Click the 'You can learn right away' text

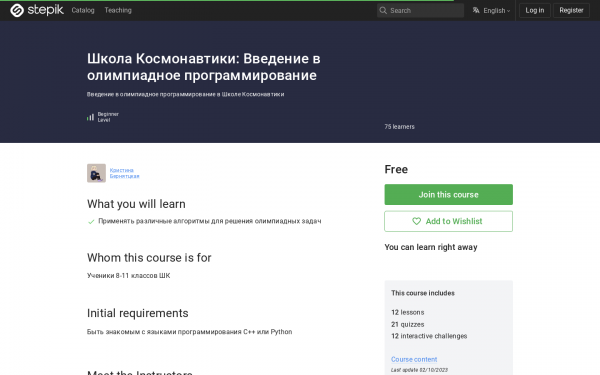click(x=431, y=247)
